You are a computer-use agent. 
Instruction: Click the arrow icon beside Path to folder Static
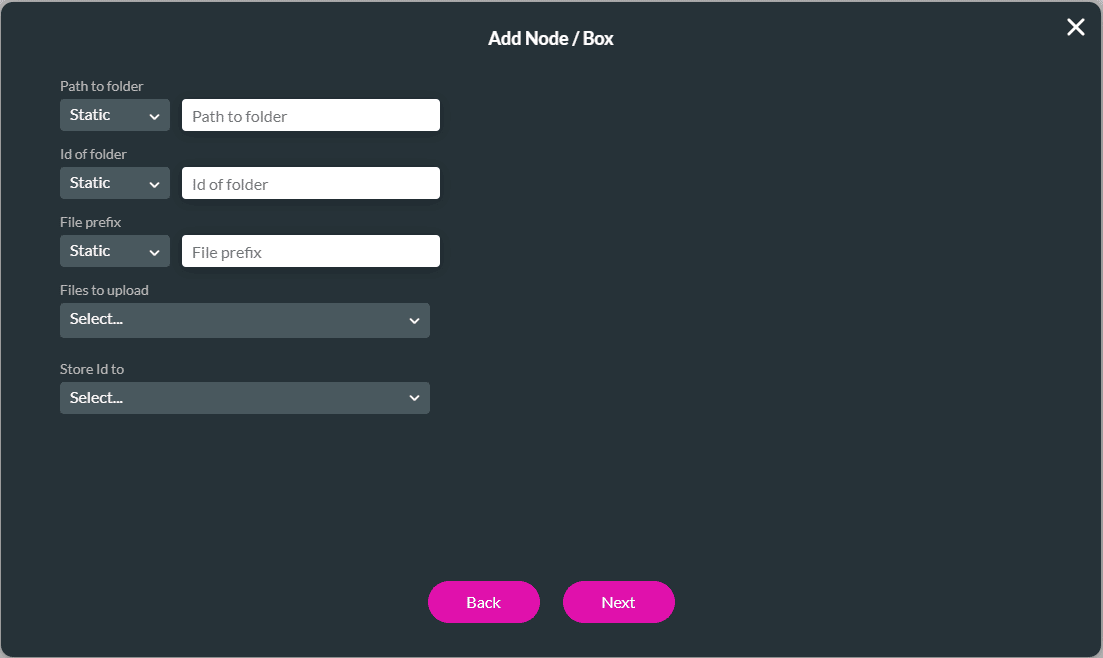click(156, 114)
